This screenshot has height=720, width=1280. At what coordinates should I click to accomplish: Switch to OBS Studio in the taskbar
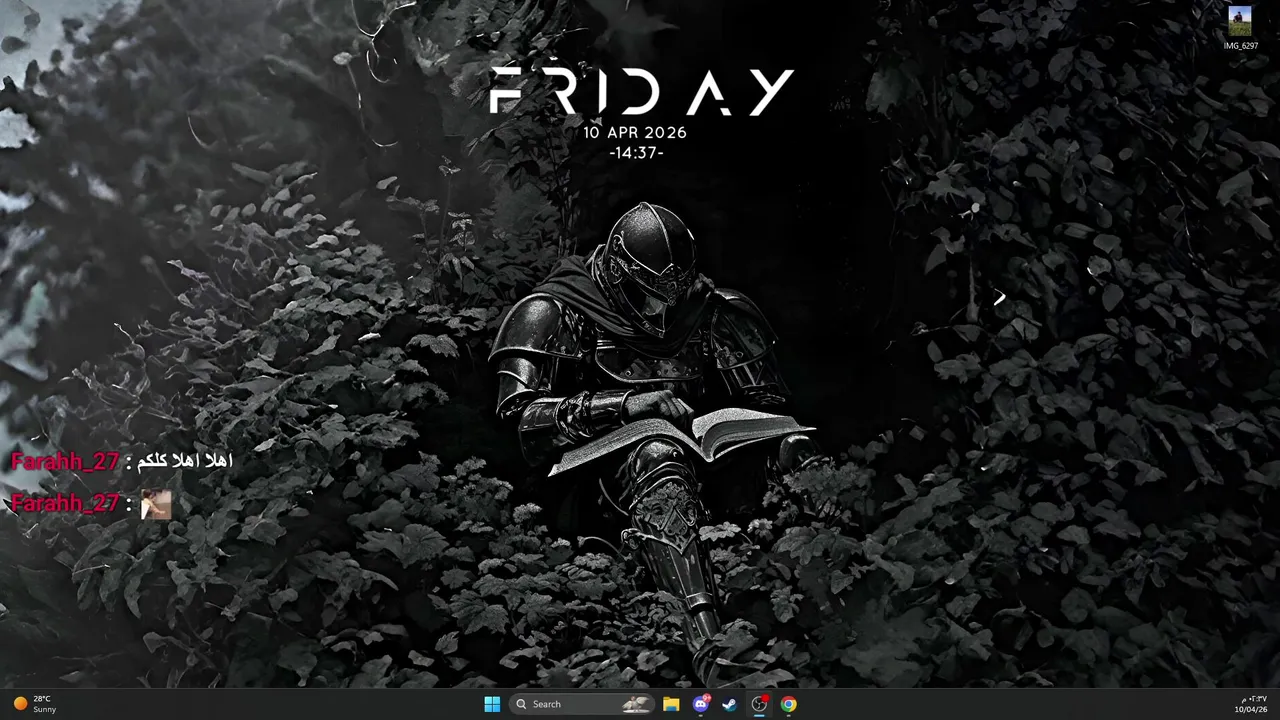point(759,704)
